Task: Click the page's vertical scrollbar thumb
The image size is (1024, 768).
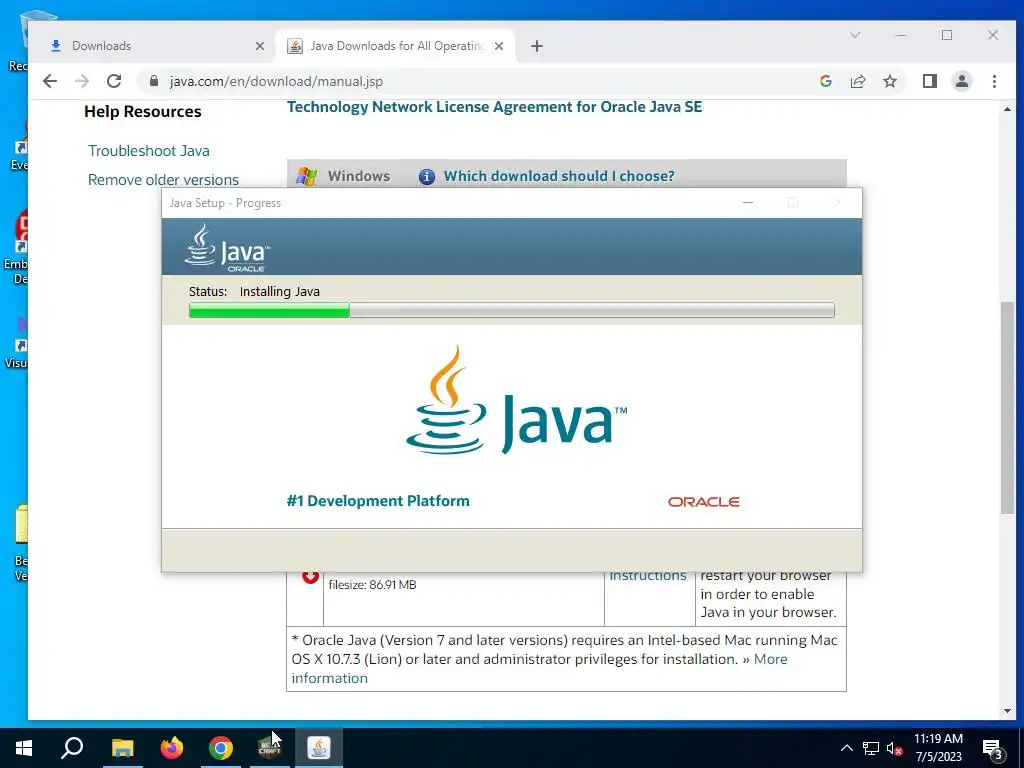Action: click(1007, 408)
